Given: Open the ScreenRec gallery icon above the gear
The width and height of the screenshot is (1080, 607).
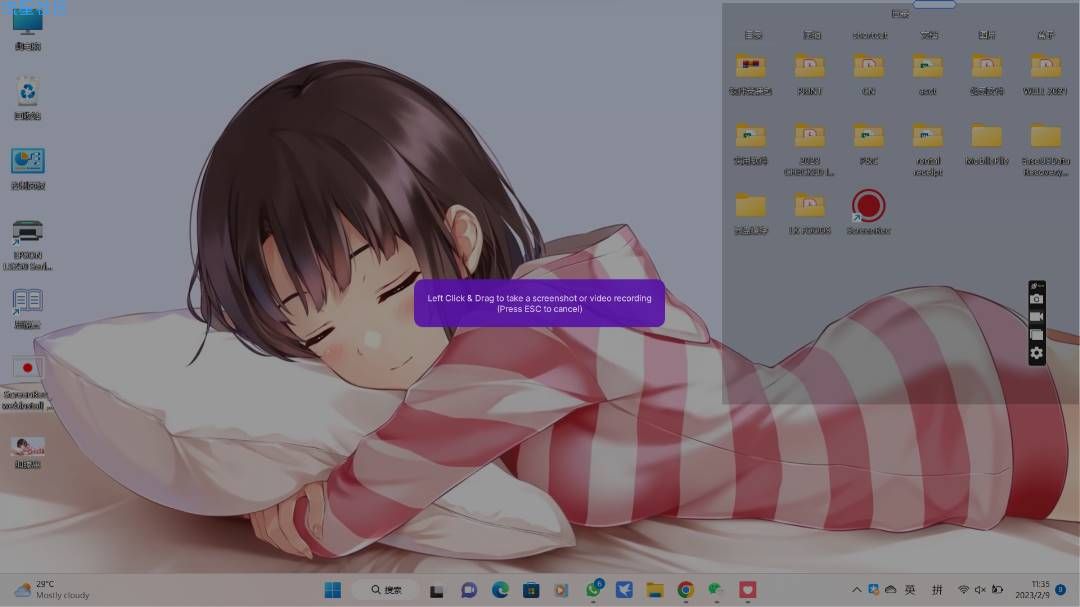Looking at the screenshot, I should [x=1037, y=335].
